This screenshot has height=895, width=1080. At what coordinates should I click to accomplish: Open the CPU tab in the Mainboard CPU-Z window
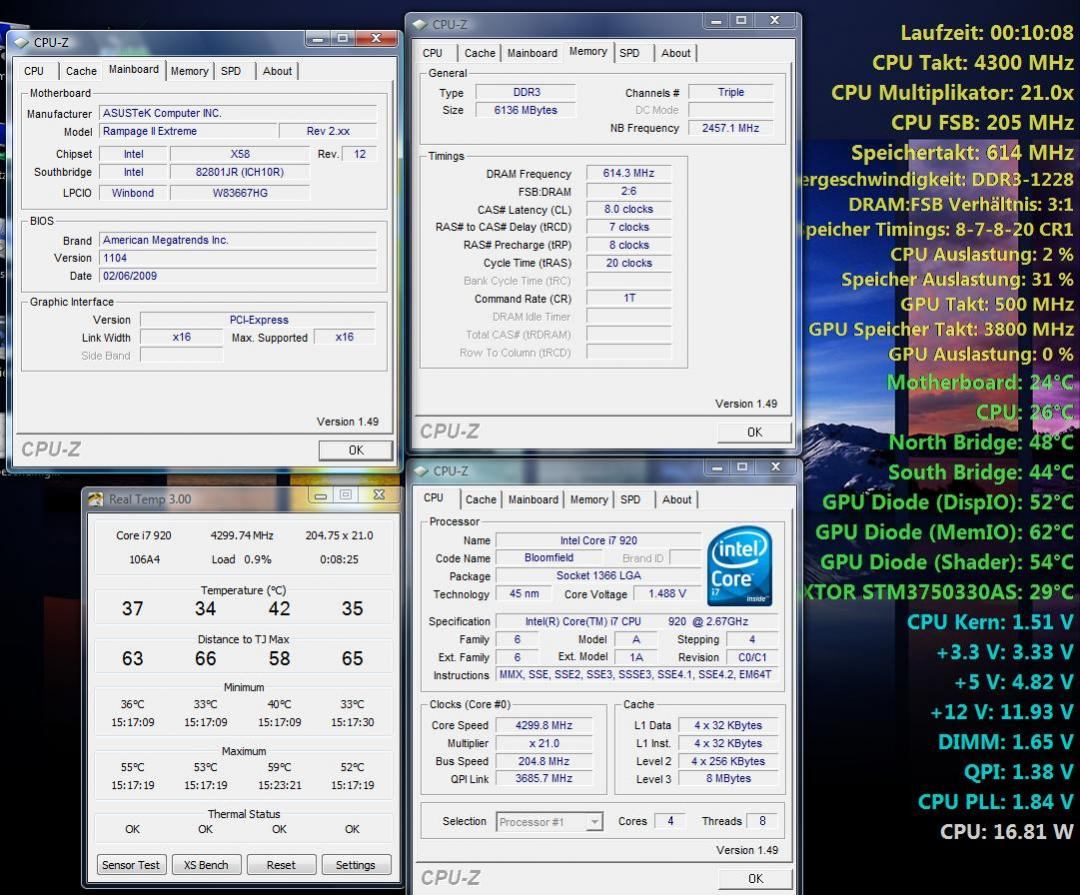34,71
